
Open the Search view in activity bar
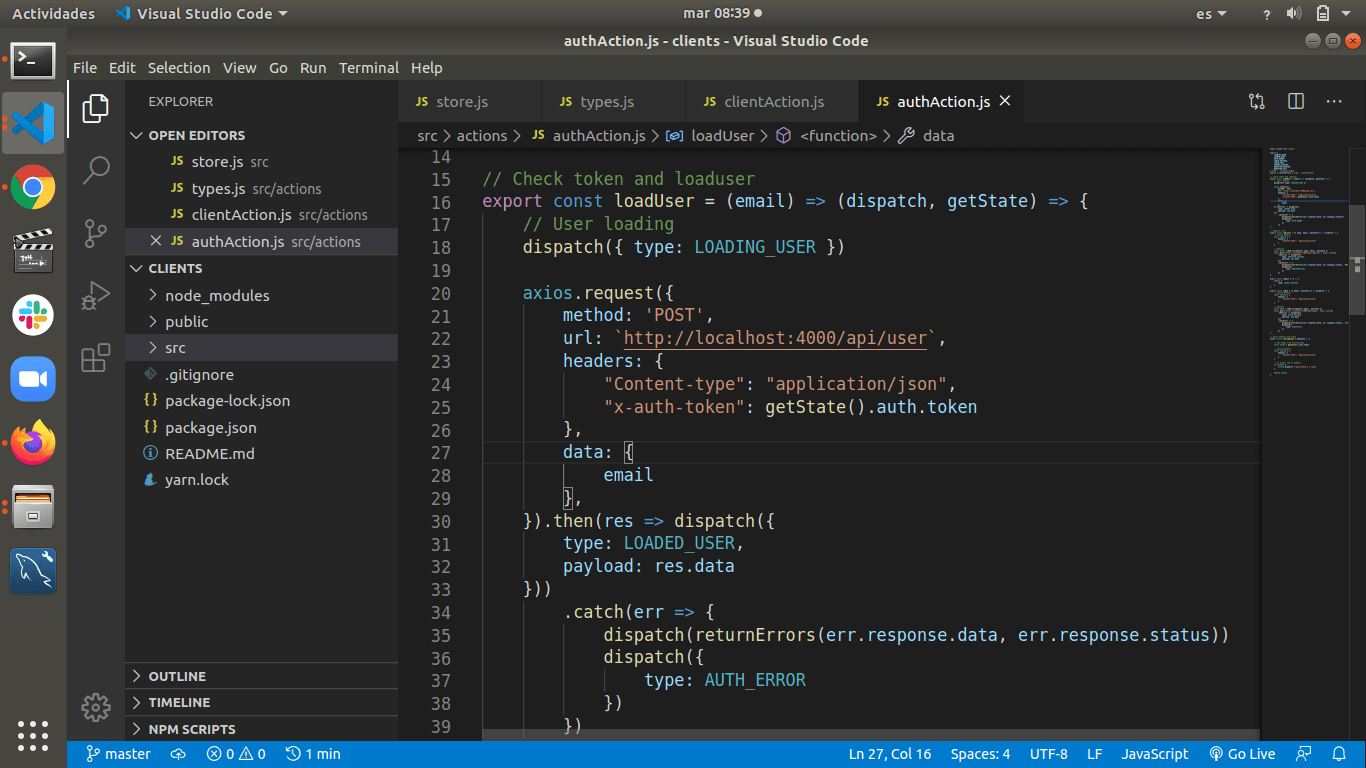[96, 170]
